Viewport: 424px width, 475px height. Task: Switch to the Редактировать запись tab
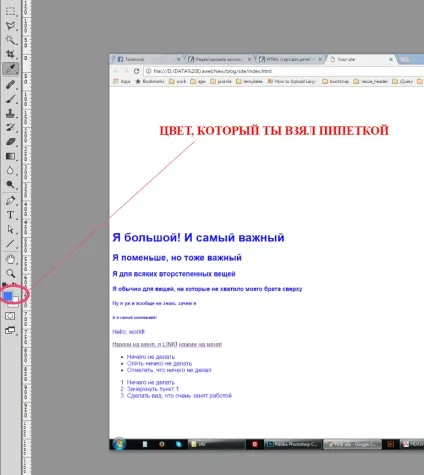tap(219, 59)
